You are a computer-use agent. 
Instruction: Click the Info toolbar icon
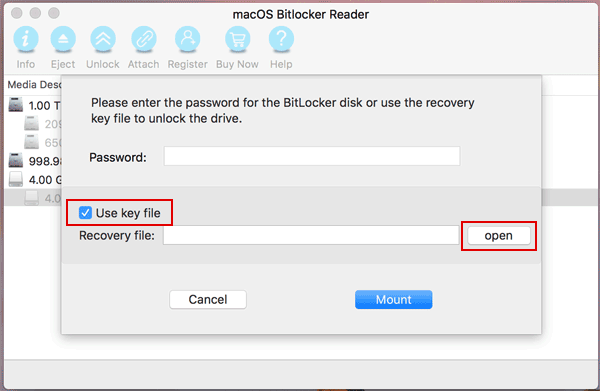click(x=26, y=39)
